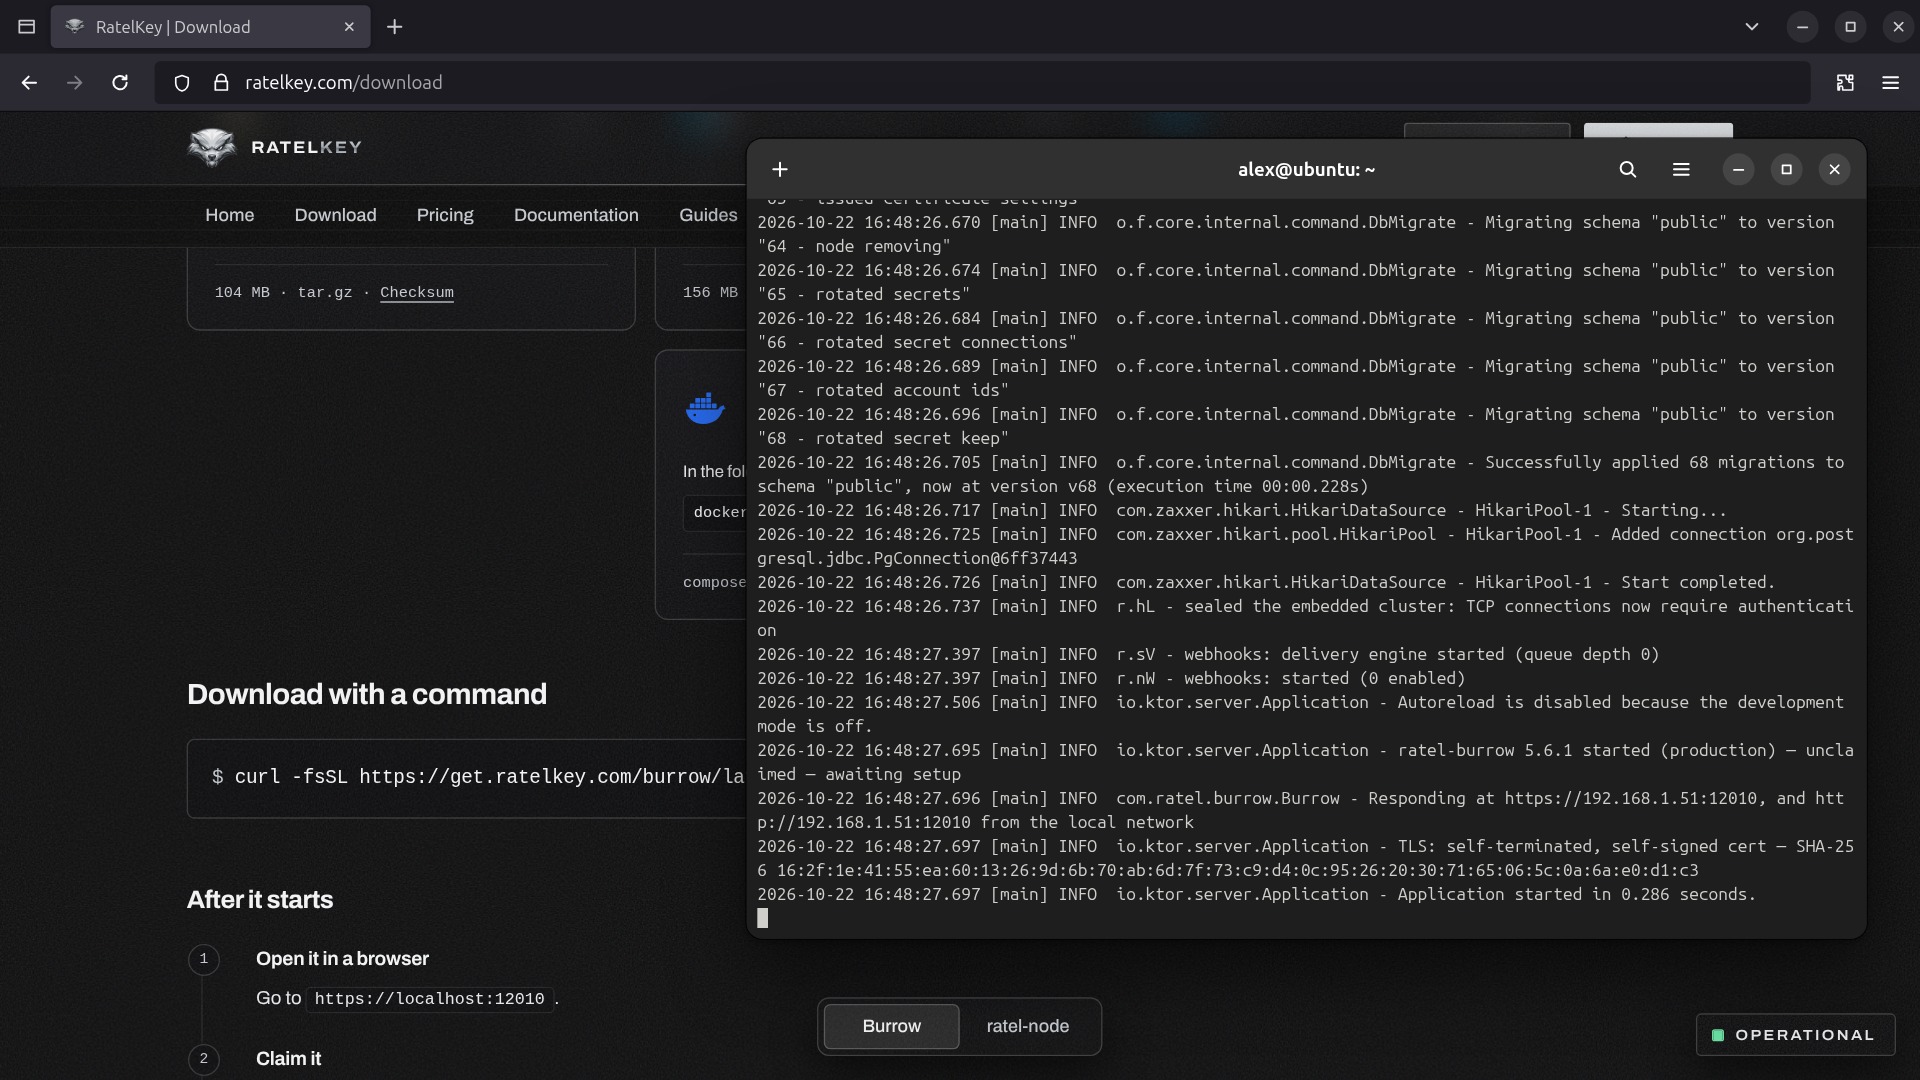
Task: Go to the Home nav item
Action: pos(230,215)
